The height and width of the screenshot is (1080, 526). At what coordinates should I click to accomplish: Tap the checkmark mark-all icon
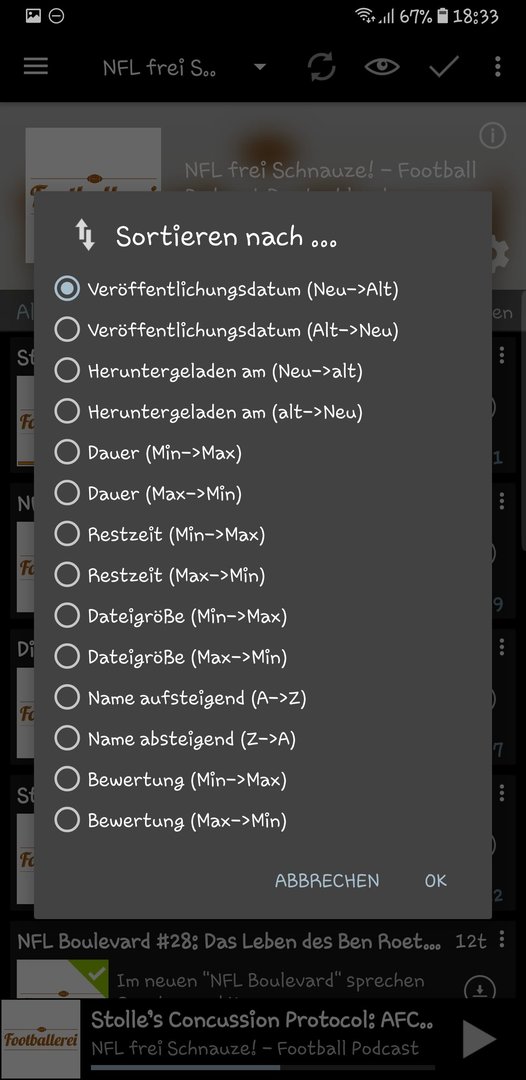(x=444, y=67)
